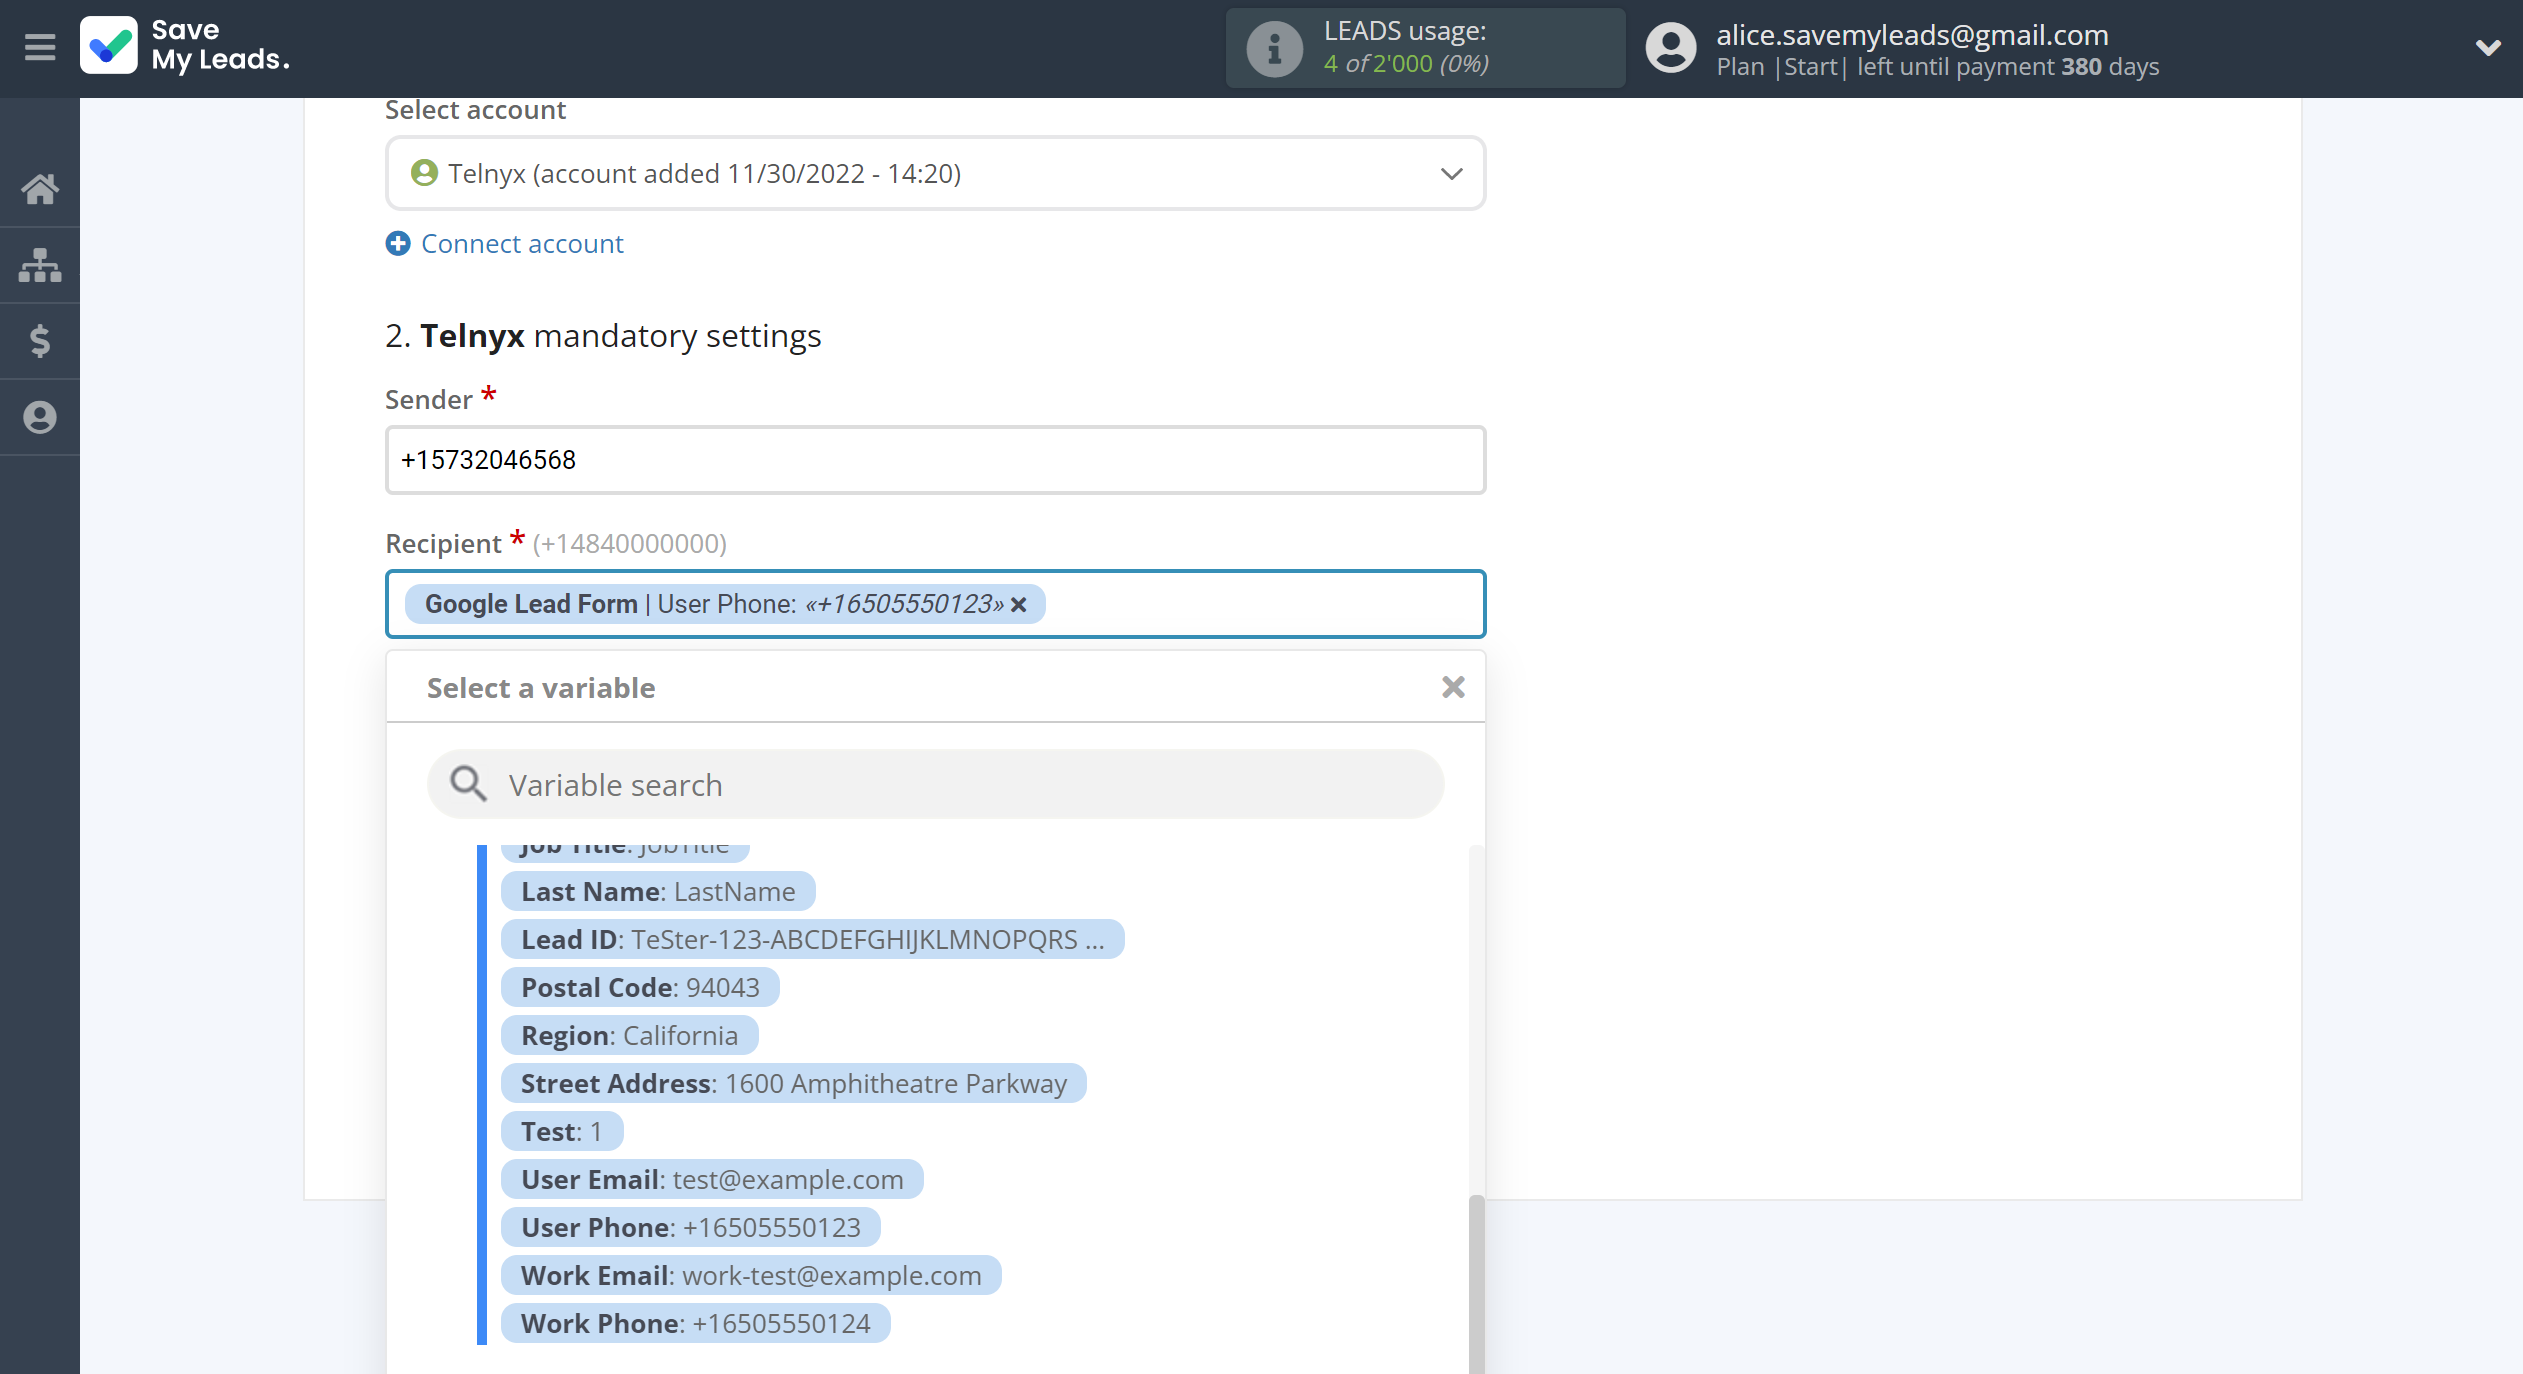
Task: Click the user avatar icon in header
Action: (x=1671, y=48)
